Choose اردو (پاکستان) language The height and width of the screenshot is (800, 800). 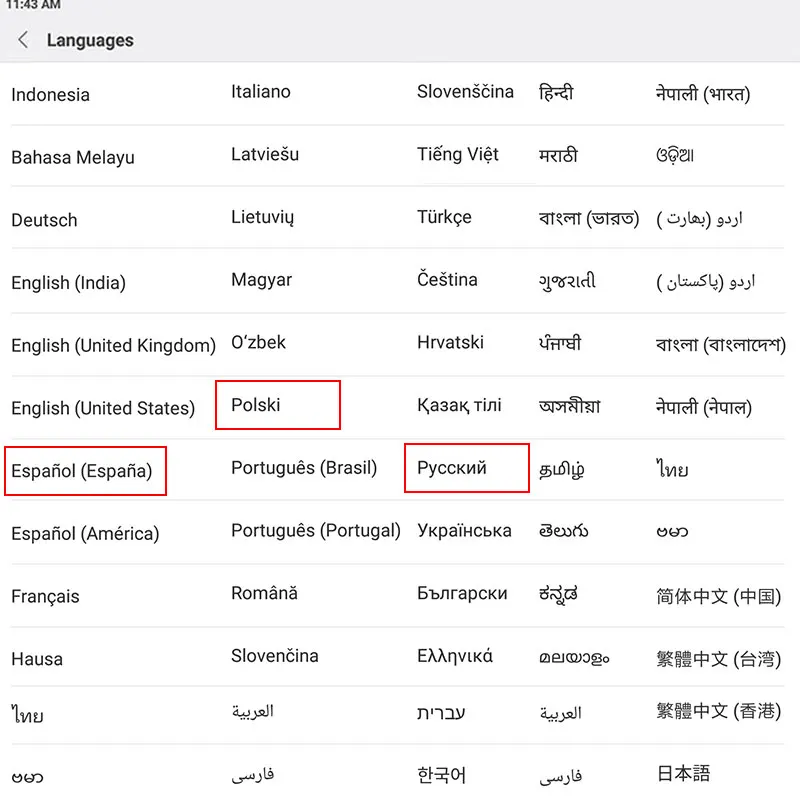pyautogui.click(x=706, y=282)
